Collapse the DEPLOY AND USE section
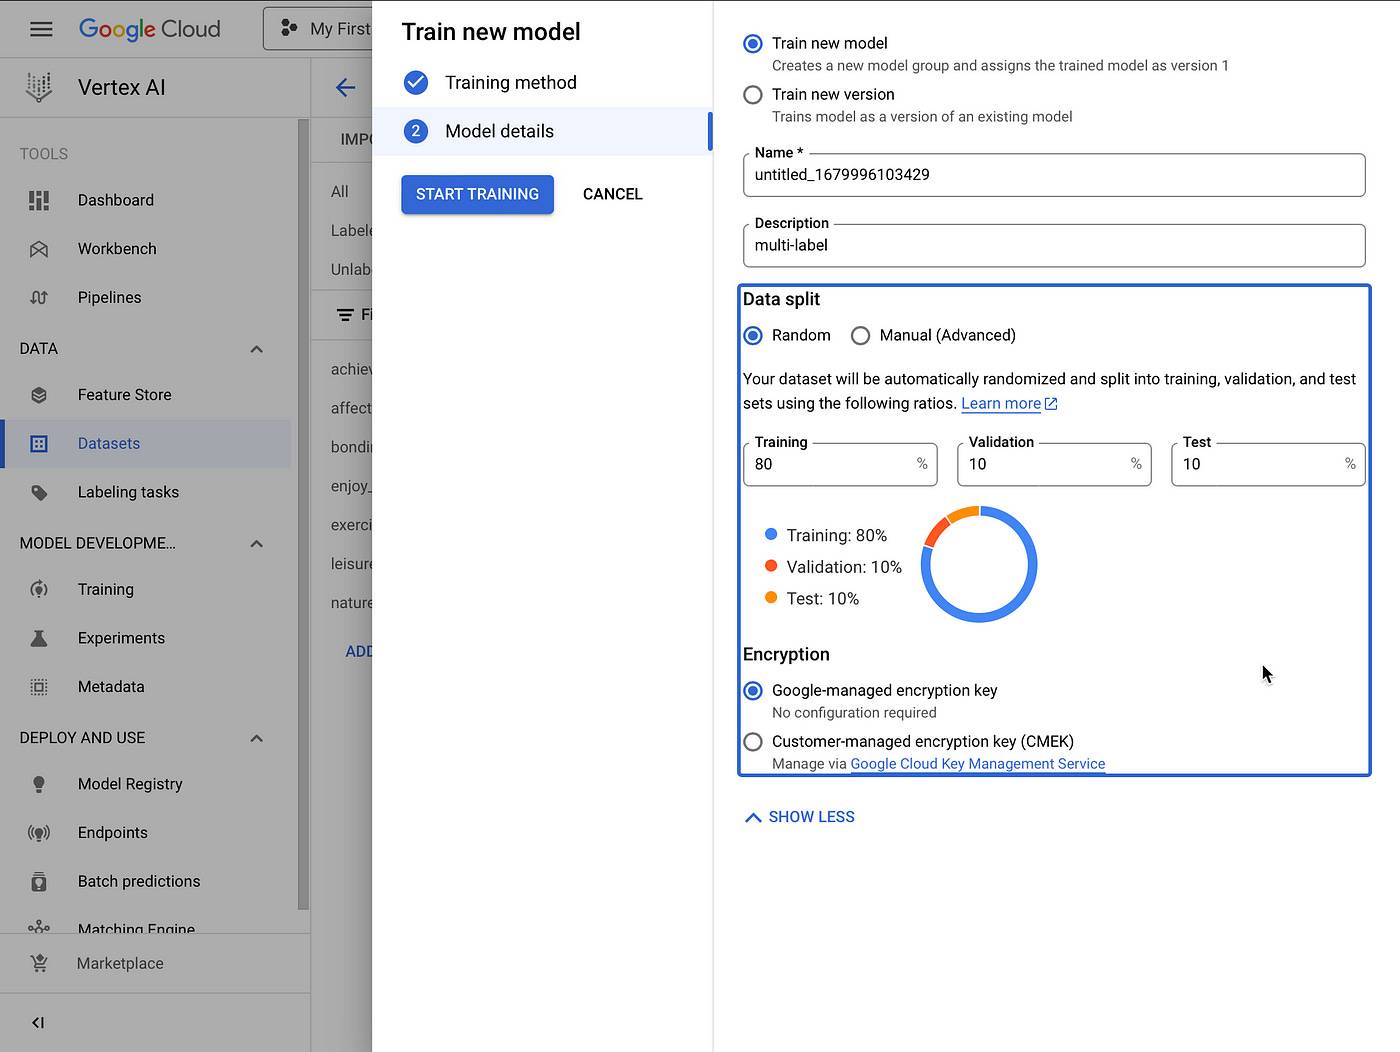 click(x=257, y=738)
